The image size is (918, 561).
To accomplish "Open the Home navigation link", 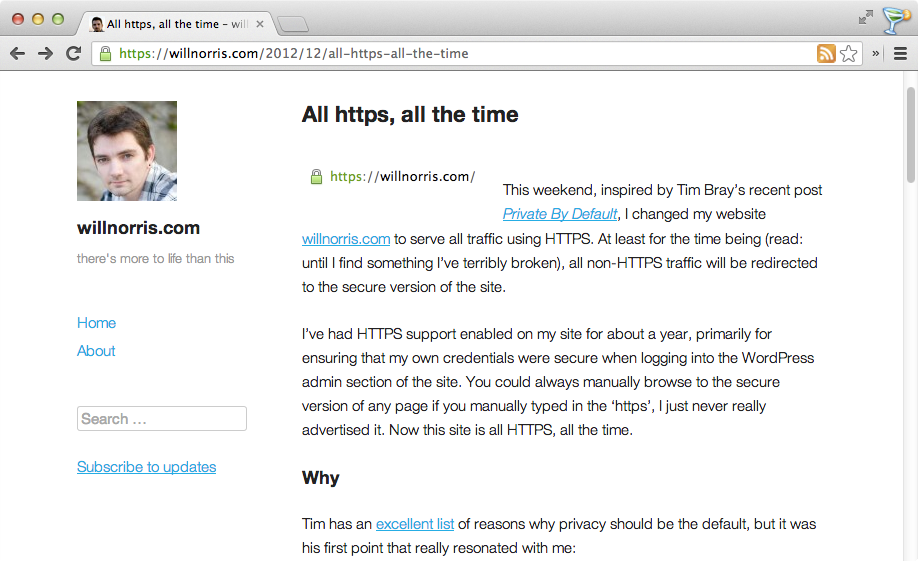I will 96,323.
